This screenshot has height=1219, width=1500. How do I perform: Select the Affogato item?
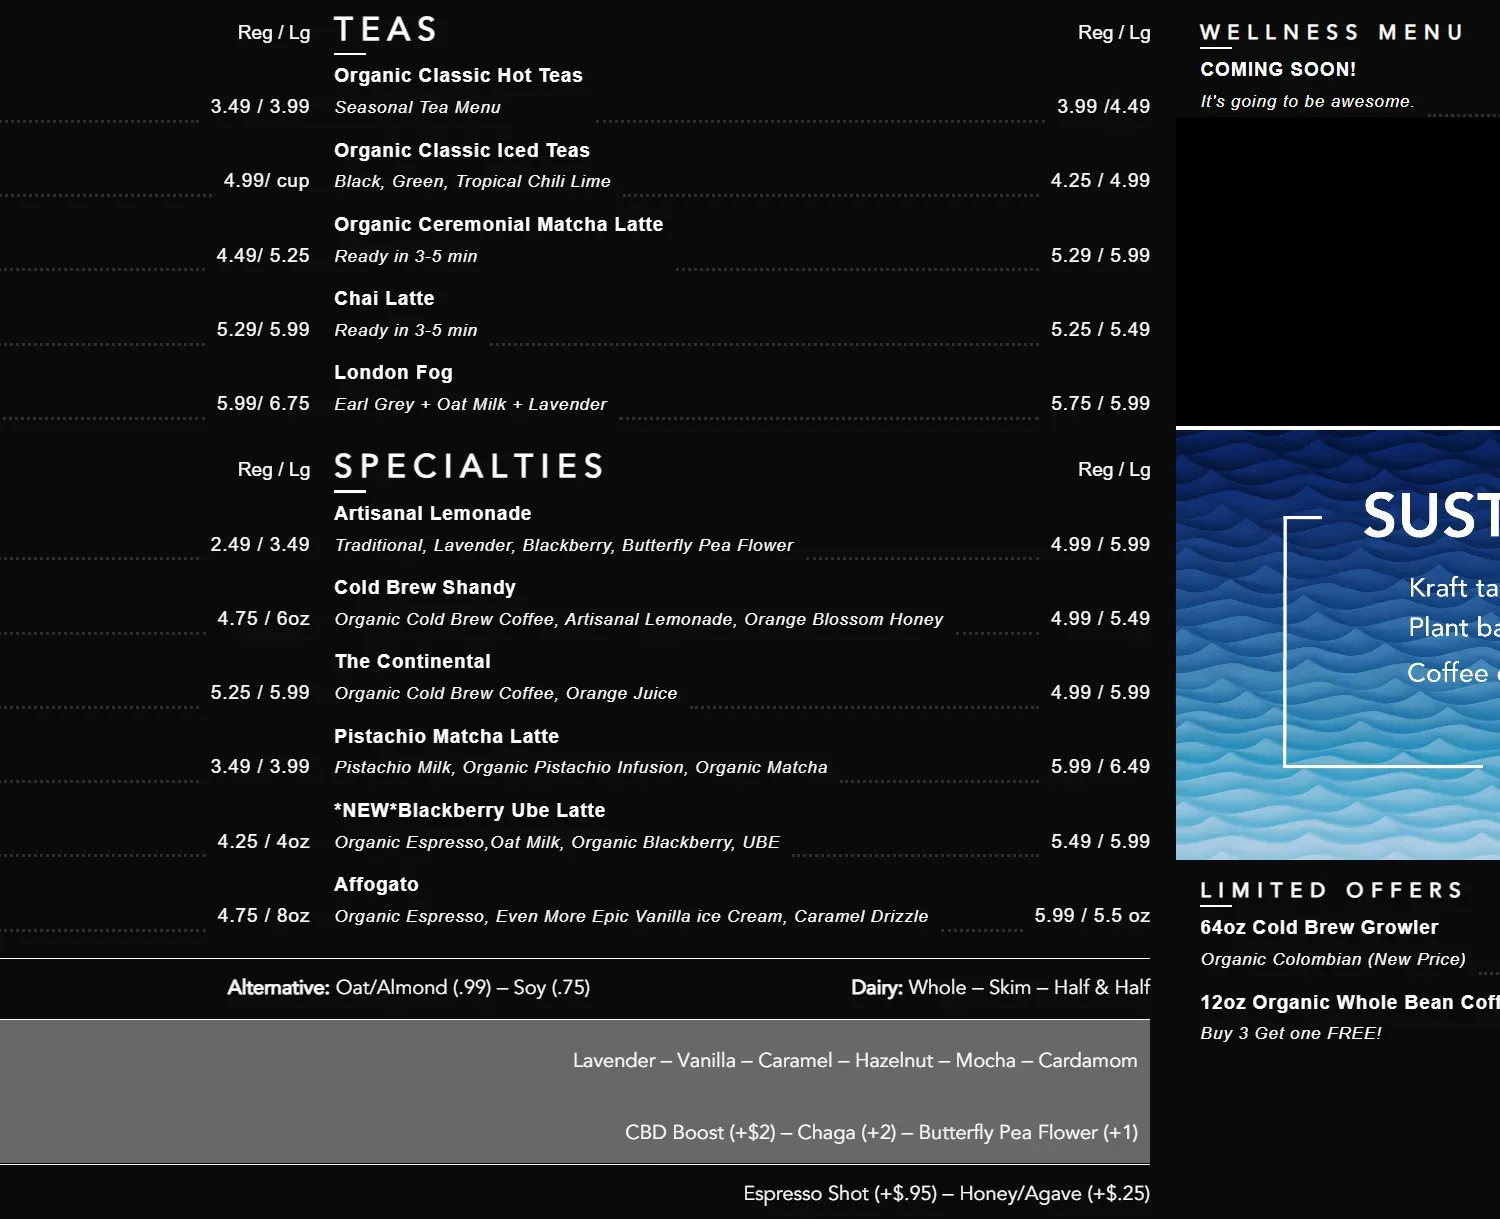coord(376,884)
